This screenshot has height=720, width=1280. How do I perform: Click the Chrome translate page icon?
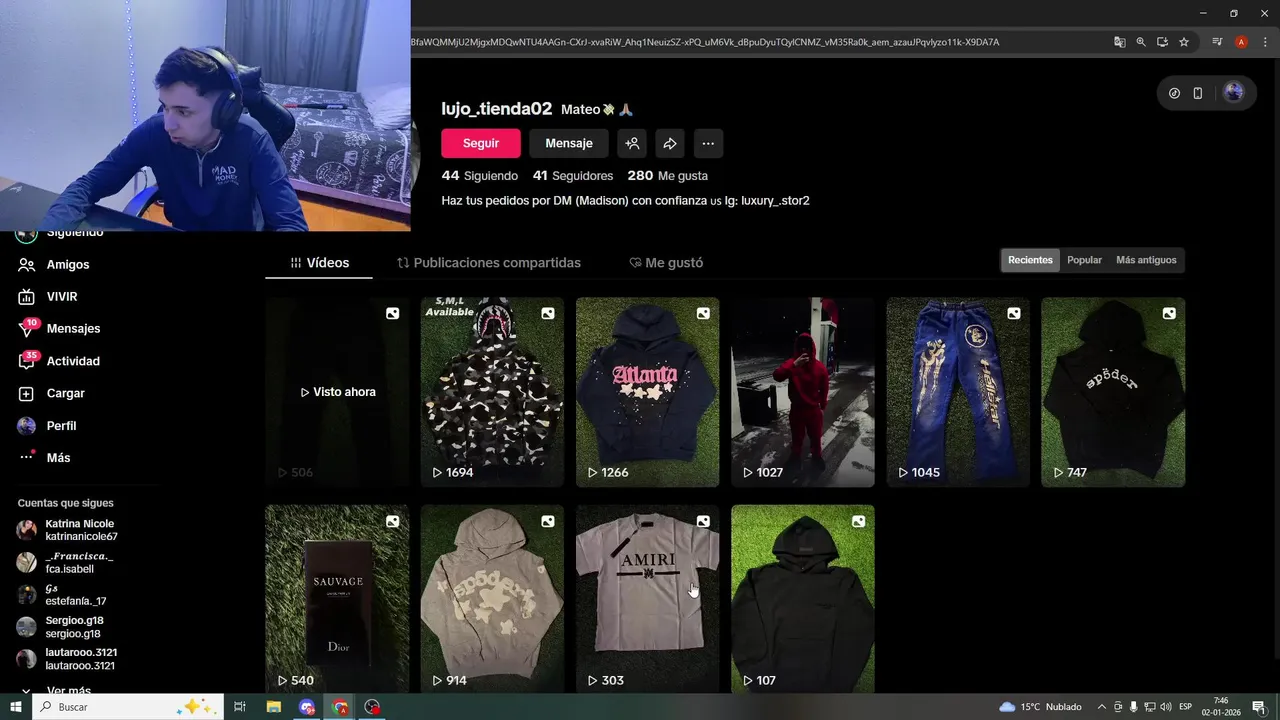tap(1120, 42)
